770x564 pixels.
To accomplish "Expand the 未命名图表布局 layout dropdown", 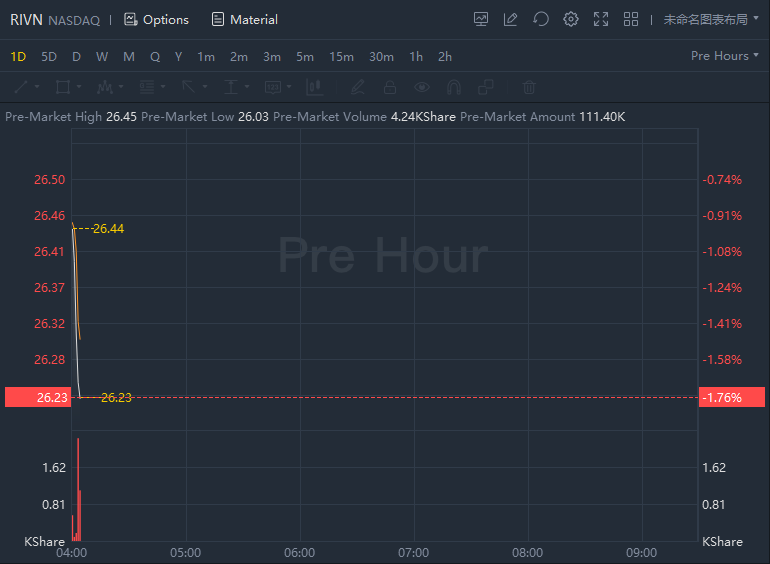I will click(711, 19).
